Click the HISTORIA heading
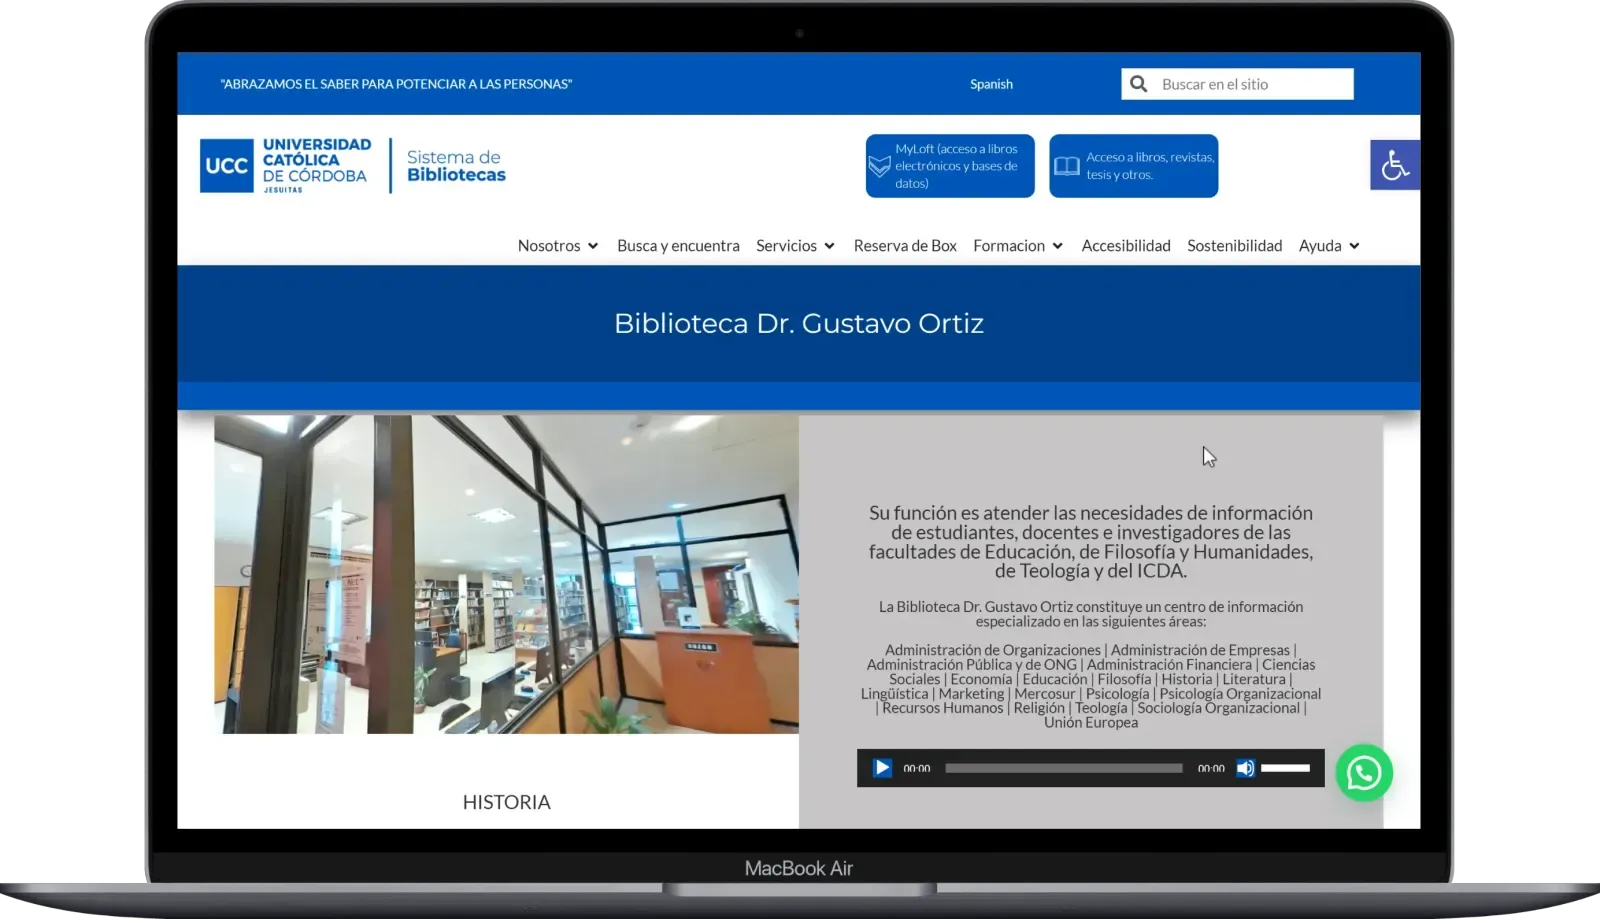The height and width of the screenshot is (919, 1600). tap(506, 802)
